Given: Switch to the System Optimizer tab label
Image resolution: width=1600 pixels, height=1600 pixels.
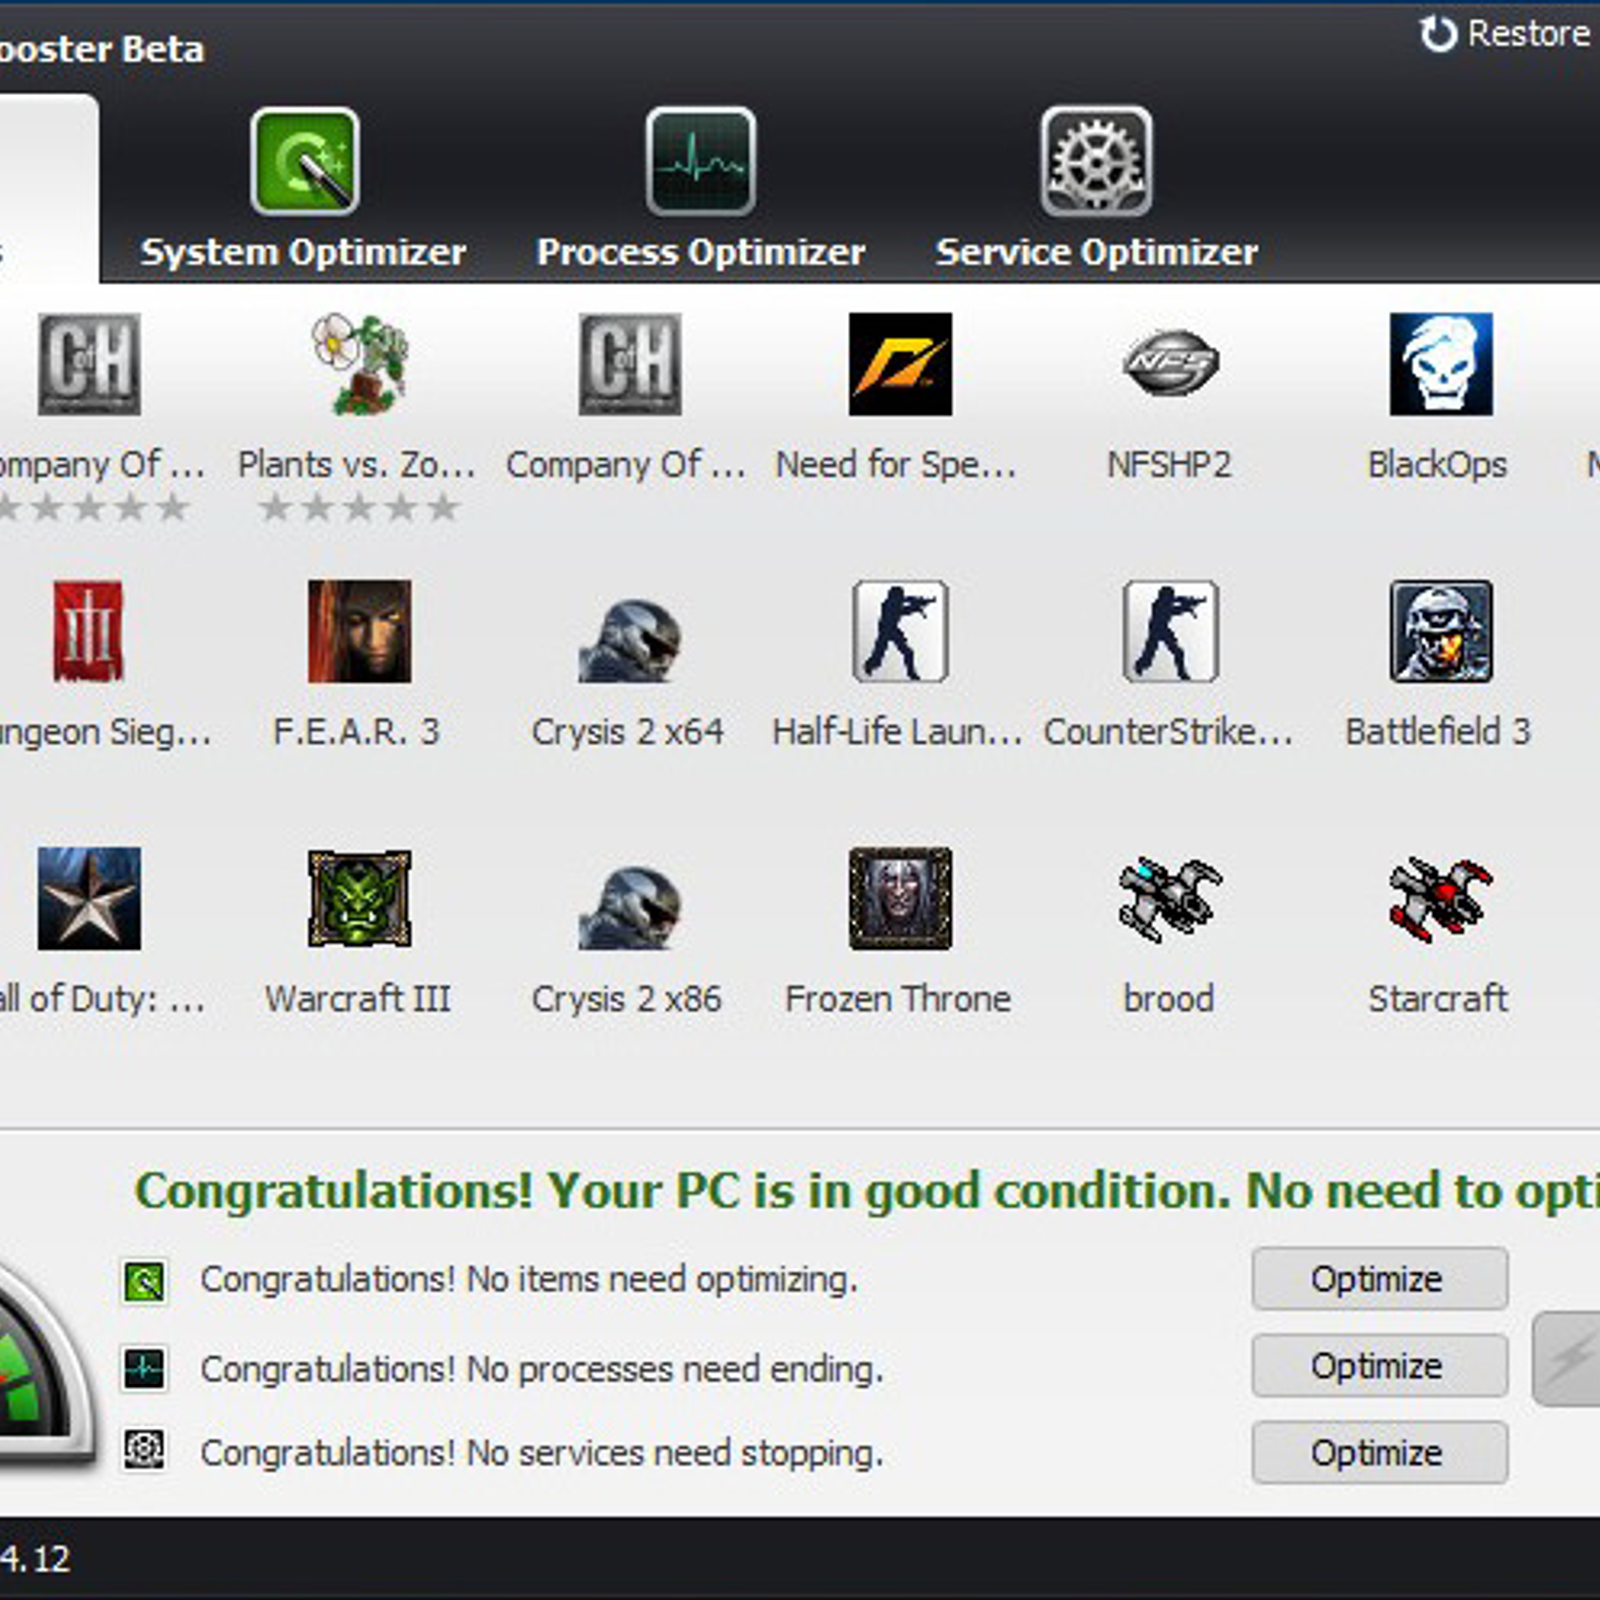Looking at the screenshot, I should pyautogui.click(x=303, y=252).
